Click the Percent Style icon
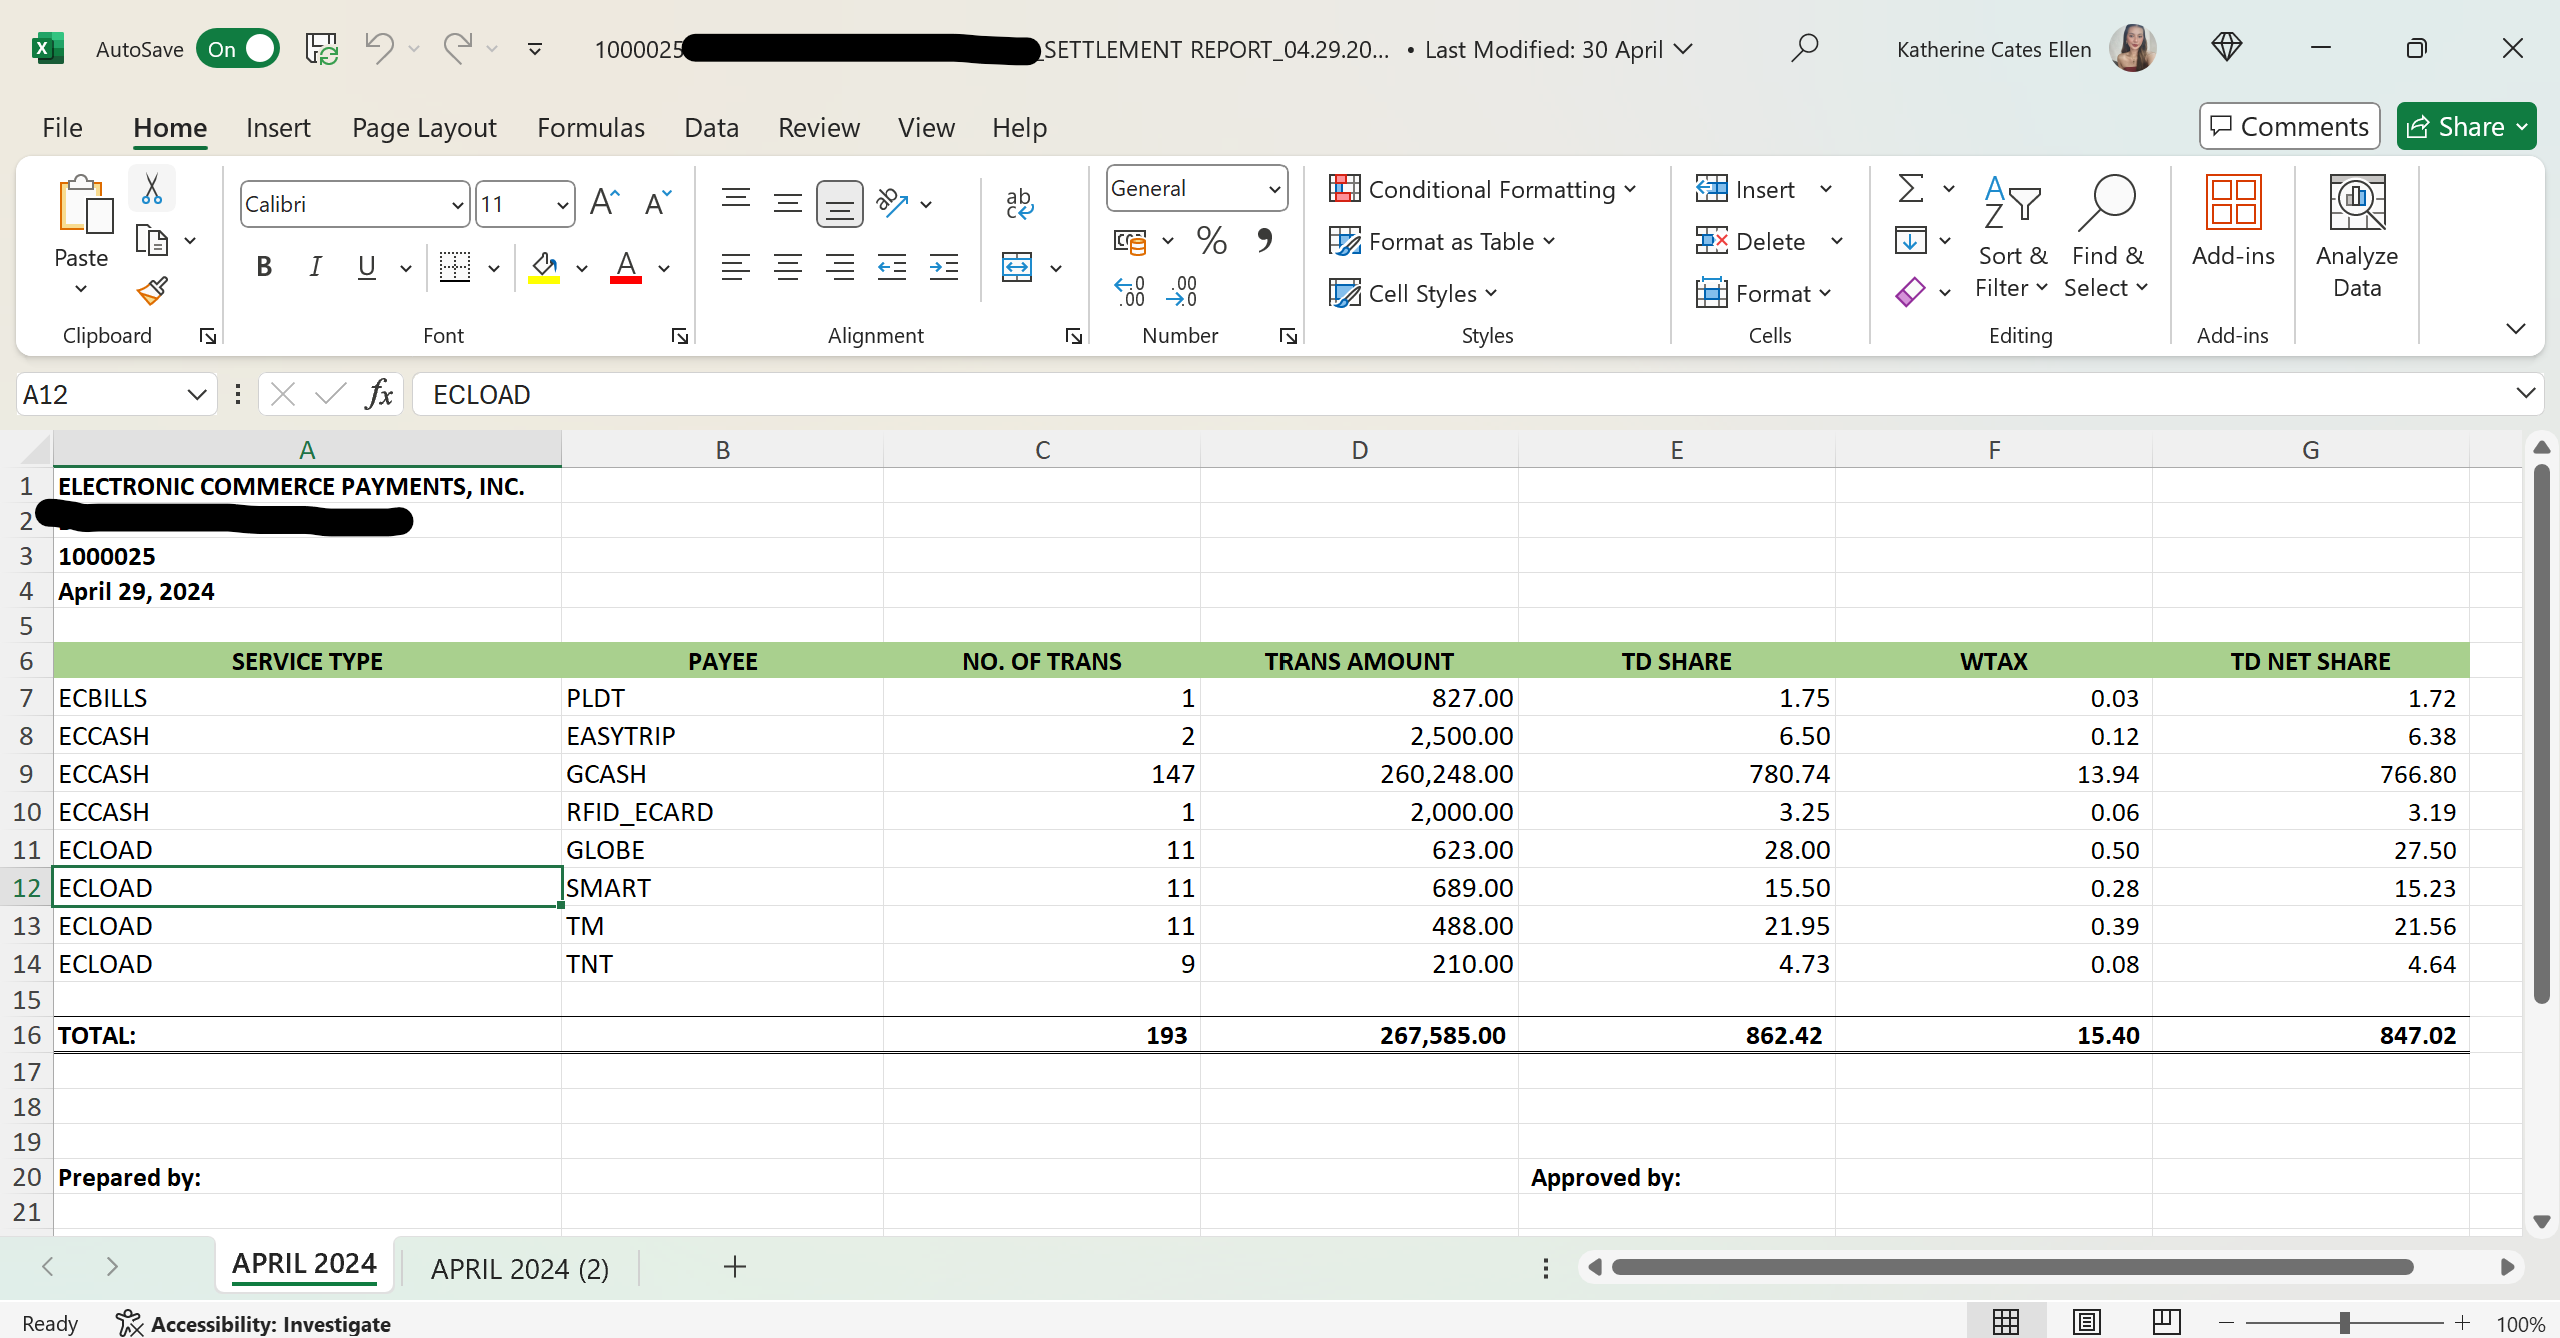Viewport: 2560px width, 1338px height. point(1212,241)
